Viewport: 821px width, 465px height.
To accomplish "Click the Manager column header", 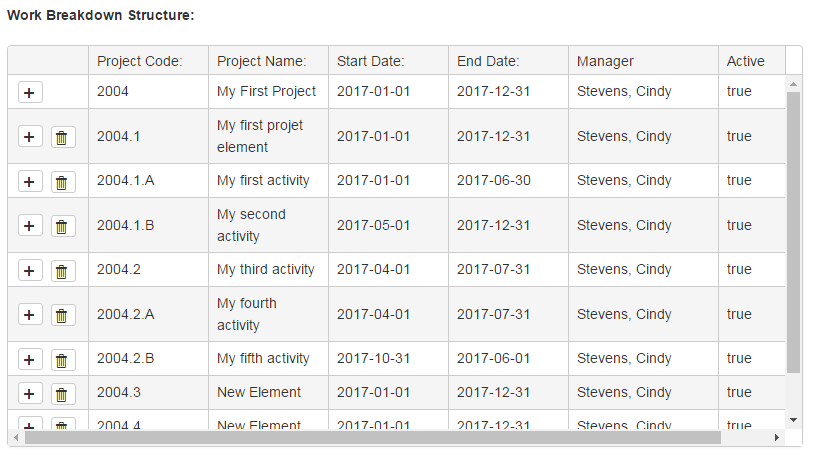I will pos(605,61).
